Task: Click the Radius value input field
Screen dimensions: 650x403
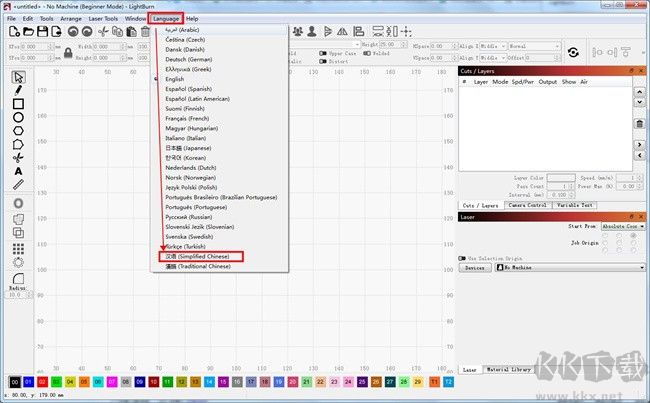Action: click(19, 295)
